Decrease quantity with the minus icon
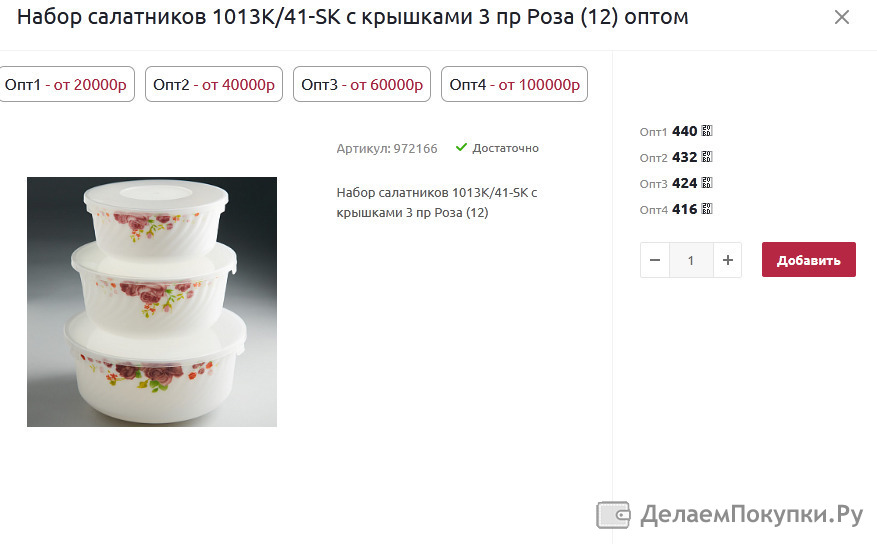Viewport: 877px width, 544px height. point(655,260)
